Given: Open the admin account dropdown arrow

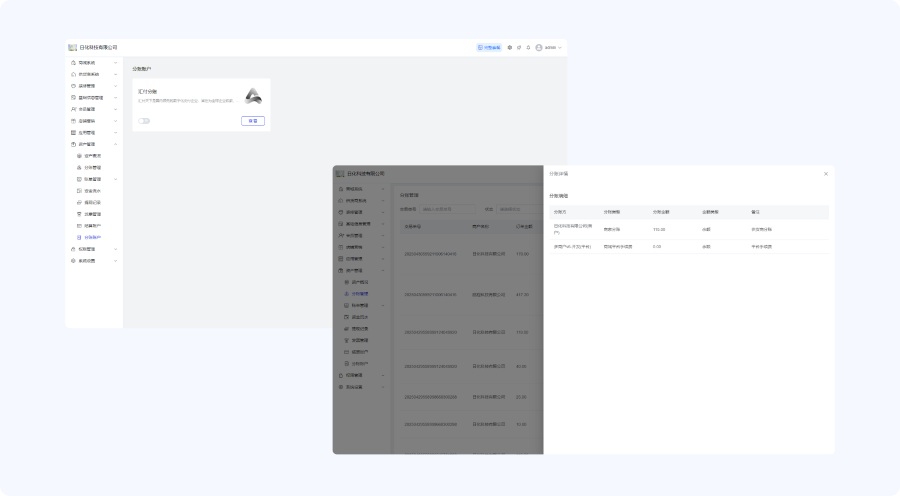Looking at the screenshot, I should click(x=560, y=47).
